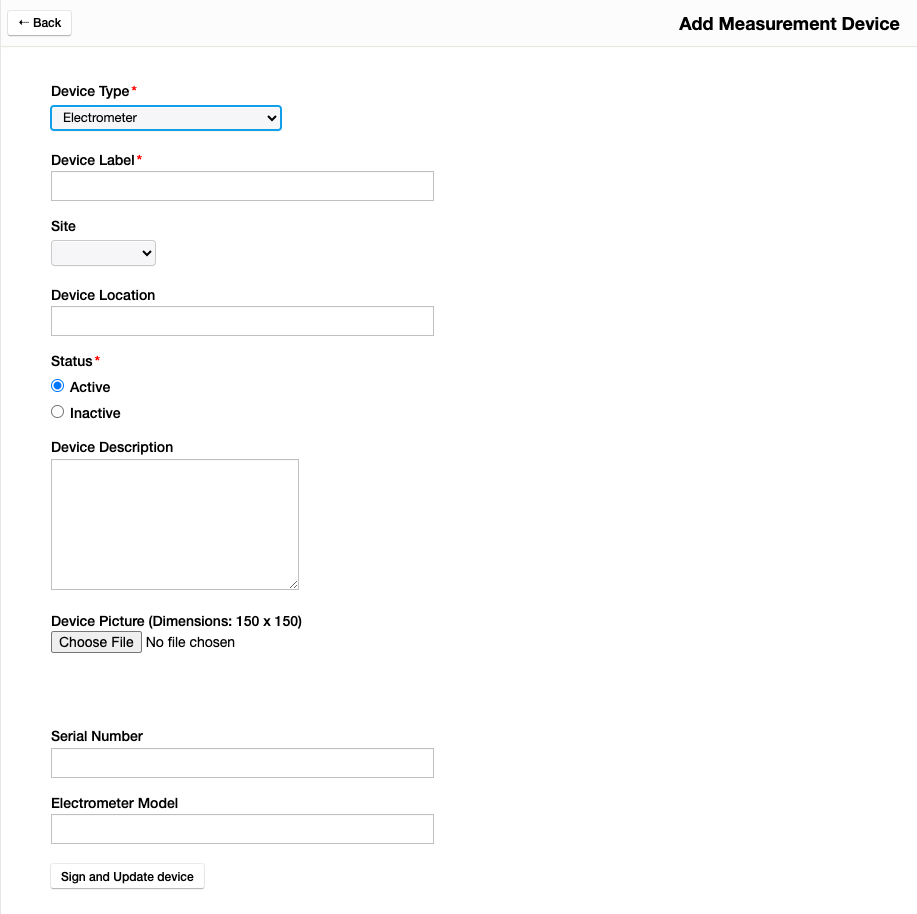Select the Inactive status radio button
Screen dimensions: 917x914
pyautogui.click(x=58, y=412)
